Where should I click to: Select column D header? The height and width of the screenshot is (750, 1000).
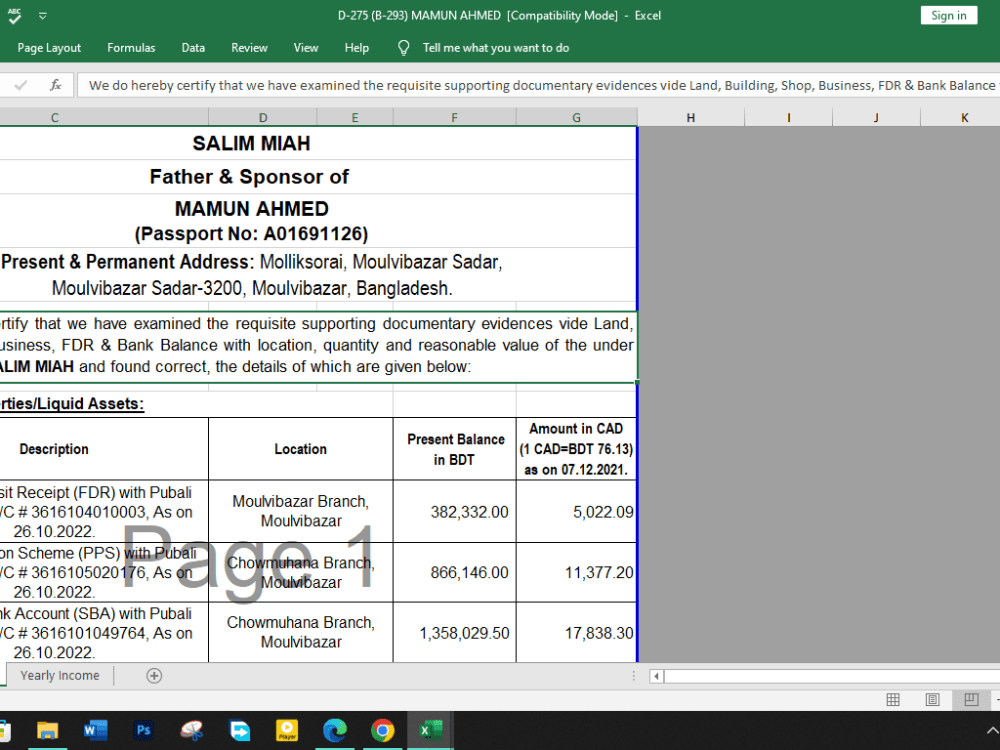tap(263, 117)
